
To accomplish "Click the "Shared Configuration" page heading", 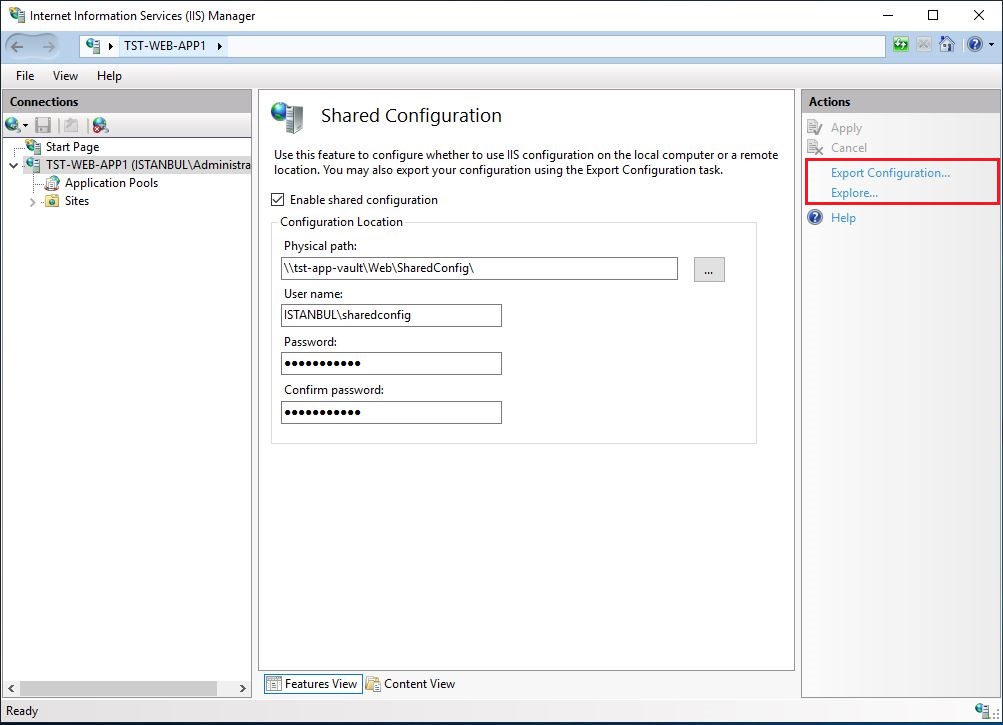I will click(x=411, y=115).
